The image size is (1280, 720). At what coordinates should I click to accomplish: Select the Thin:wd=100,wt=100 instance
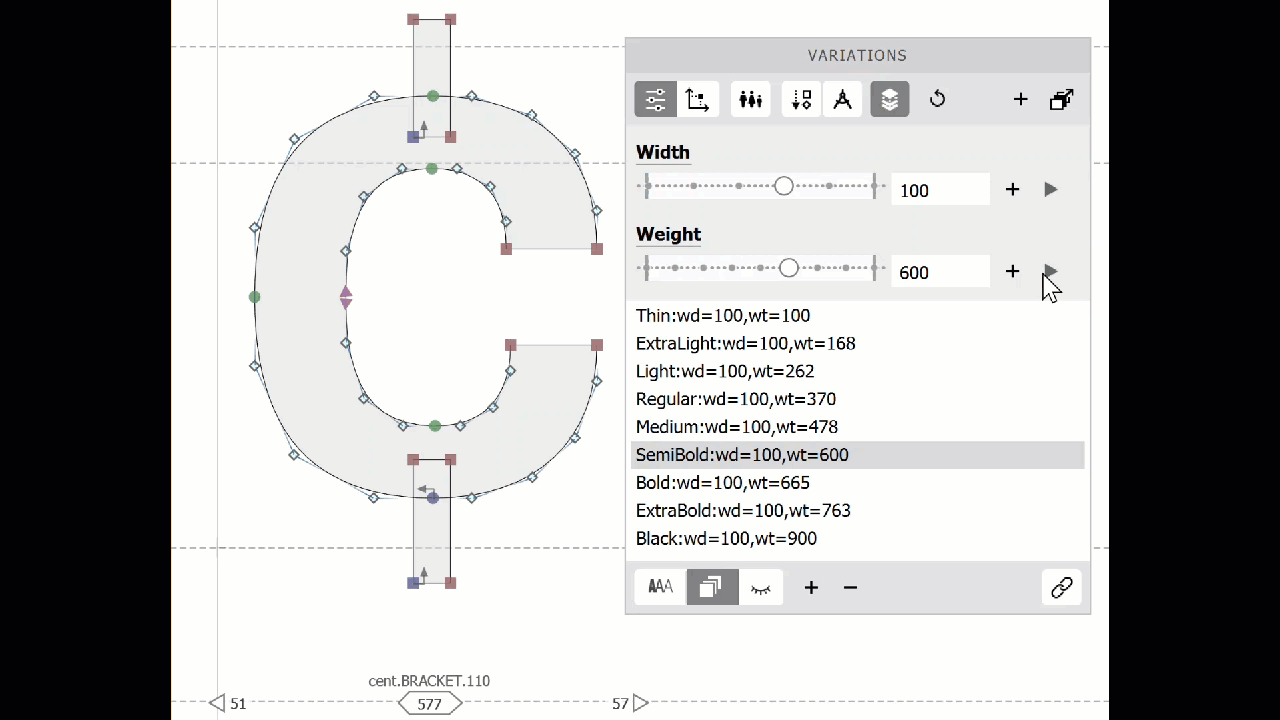click(858, 316)
